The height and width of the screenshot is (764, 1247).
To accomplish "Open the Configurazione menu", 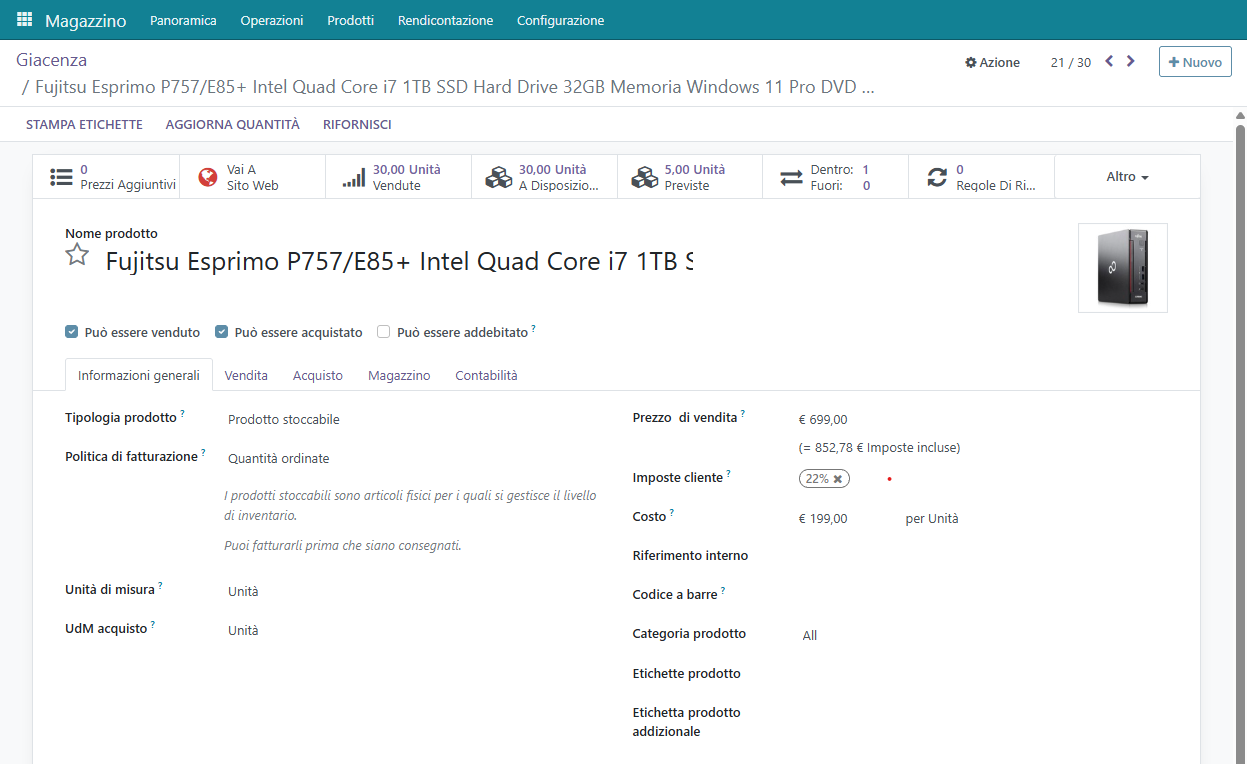I will tap(560, 20).
